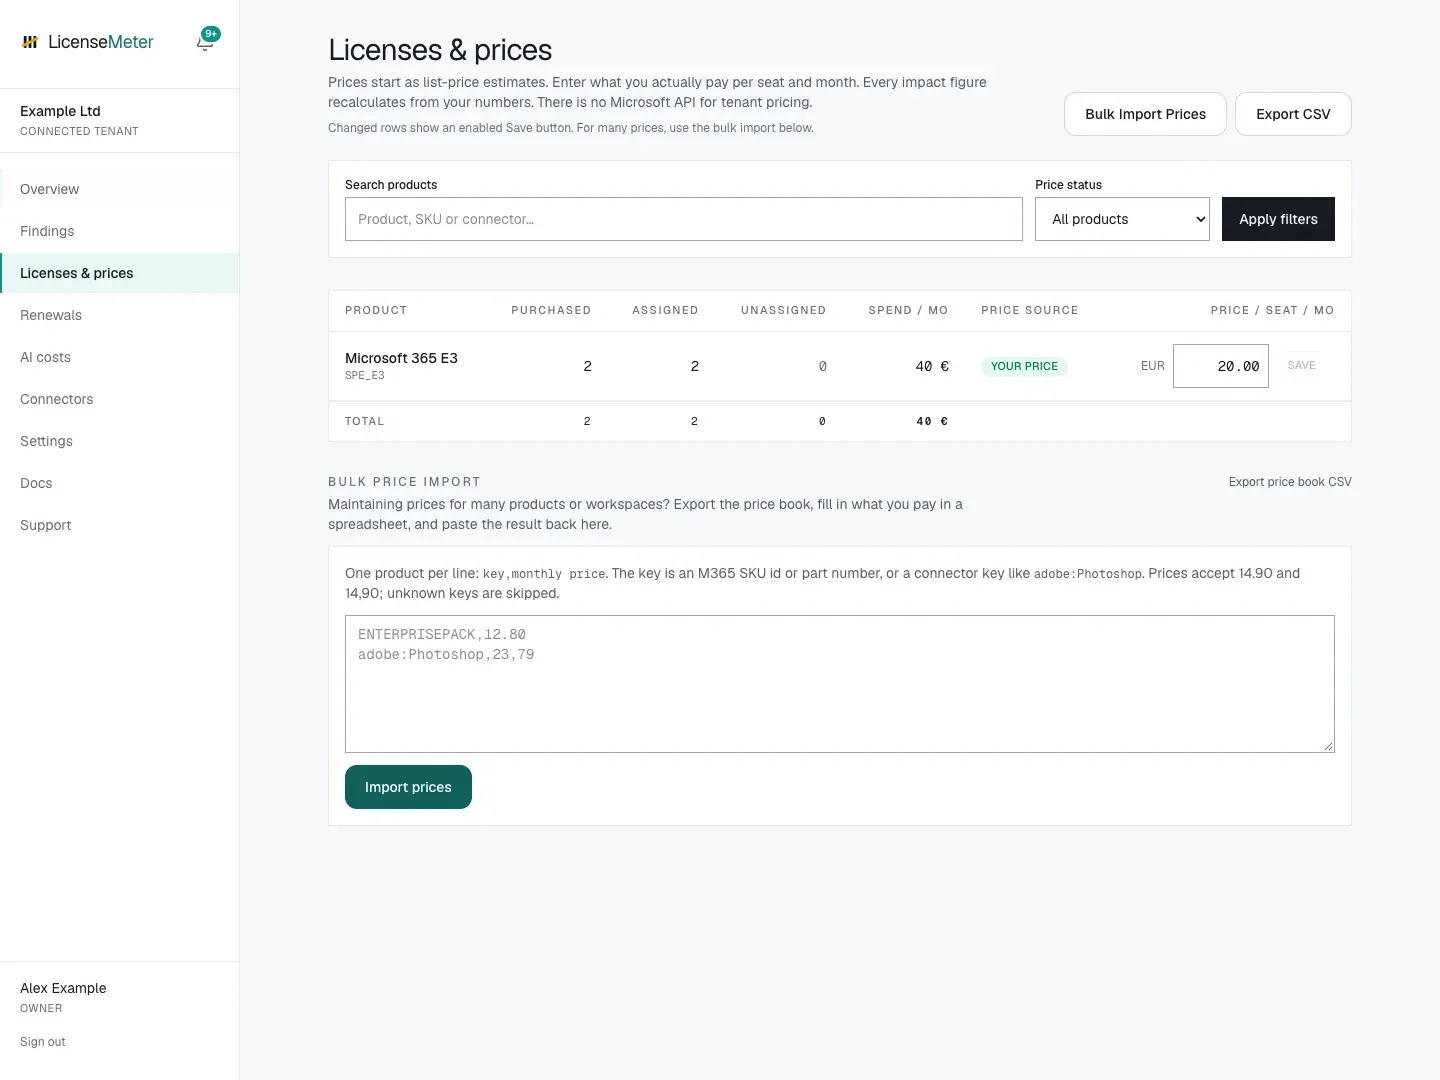Viewport: 1440px width, 1080px height.
Task: Click the PRICE SOURCE column header
Action: point(1029,310)
